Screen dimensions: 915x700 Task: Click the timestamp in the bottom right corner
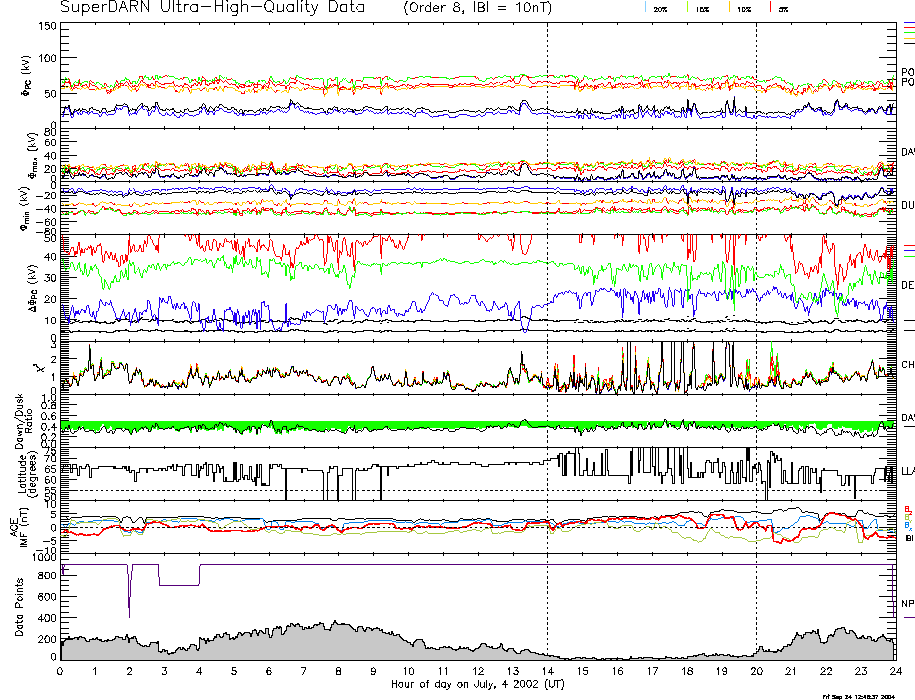[x=864, y=695]
